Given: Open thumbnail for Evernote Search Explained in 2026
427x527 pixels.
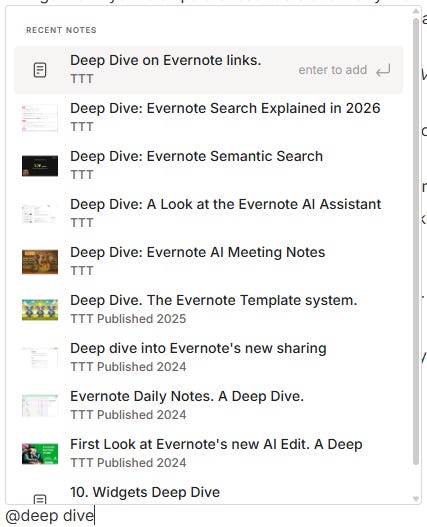Looking at the screenshot, I should tap(40, 118).
